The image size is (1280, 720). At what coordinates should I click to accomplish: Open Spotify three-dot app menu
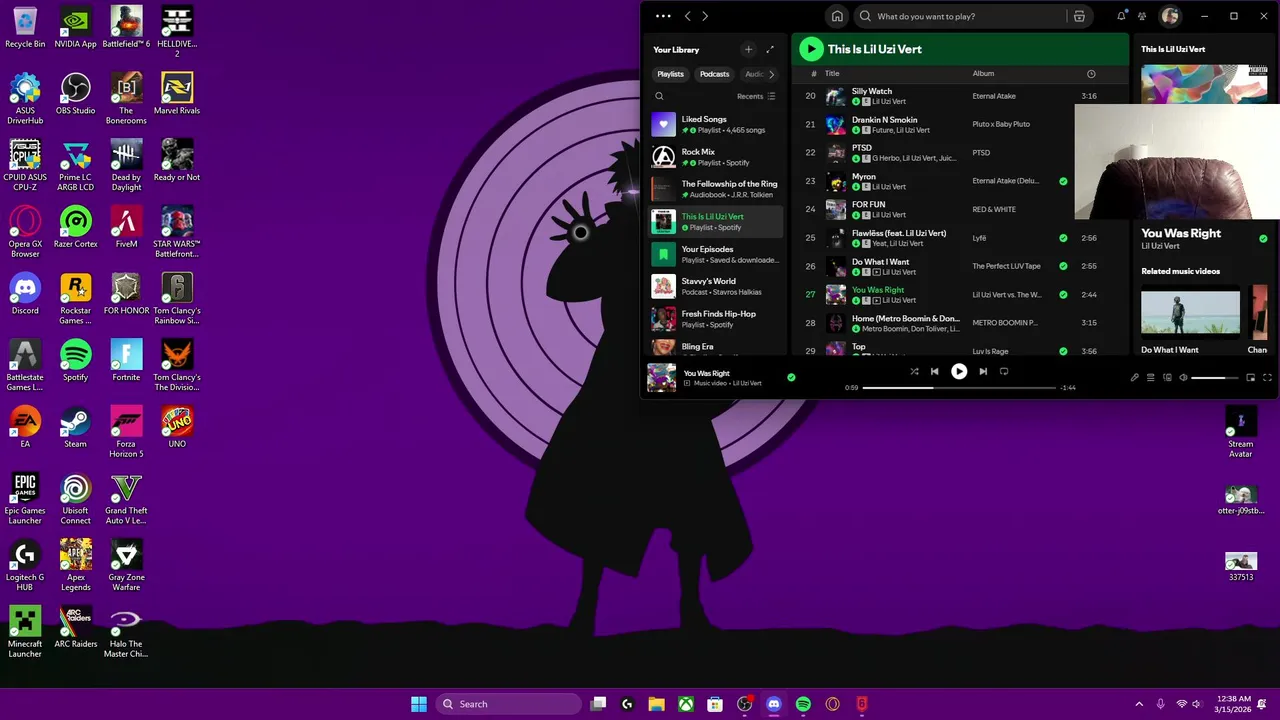pos(663,16)
